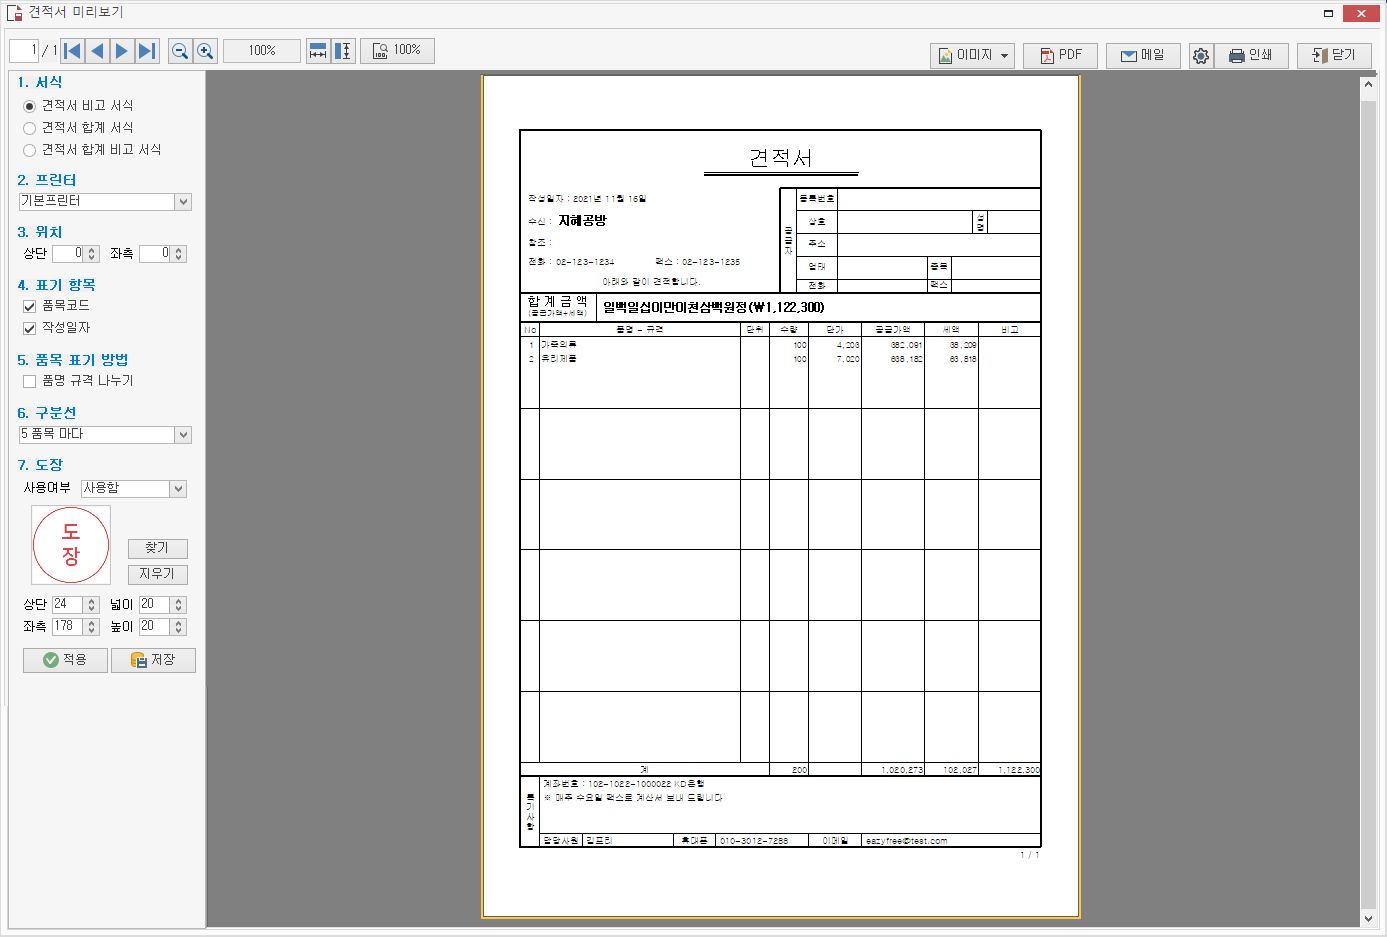Viewport: 1387px width, 937px height.
Task: Expand the 5 품목 마다 divider dropdown
Action: click(105, 434)
